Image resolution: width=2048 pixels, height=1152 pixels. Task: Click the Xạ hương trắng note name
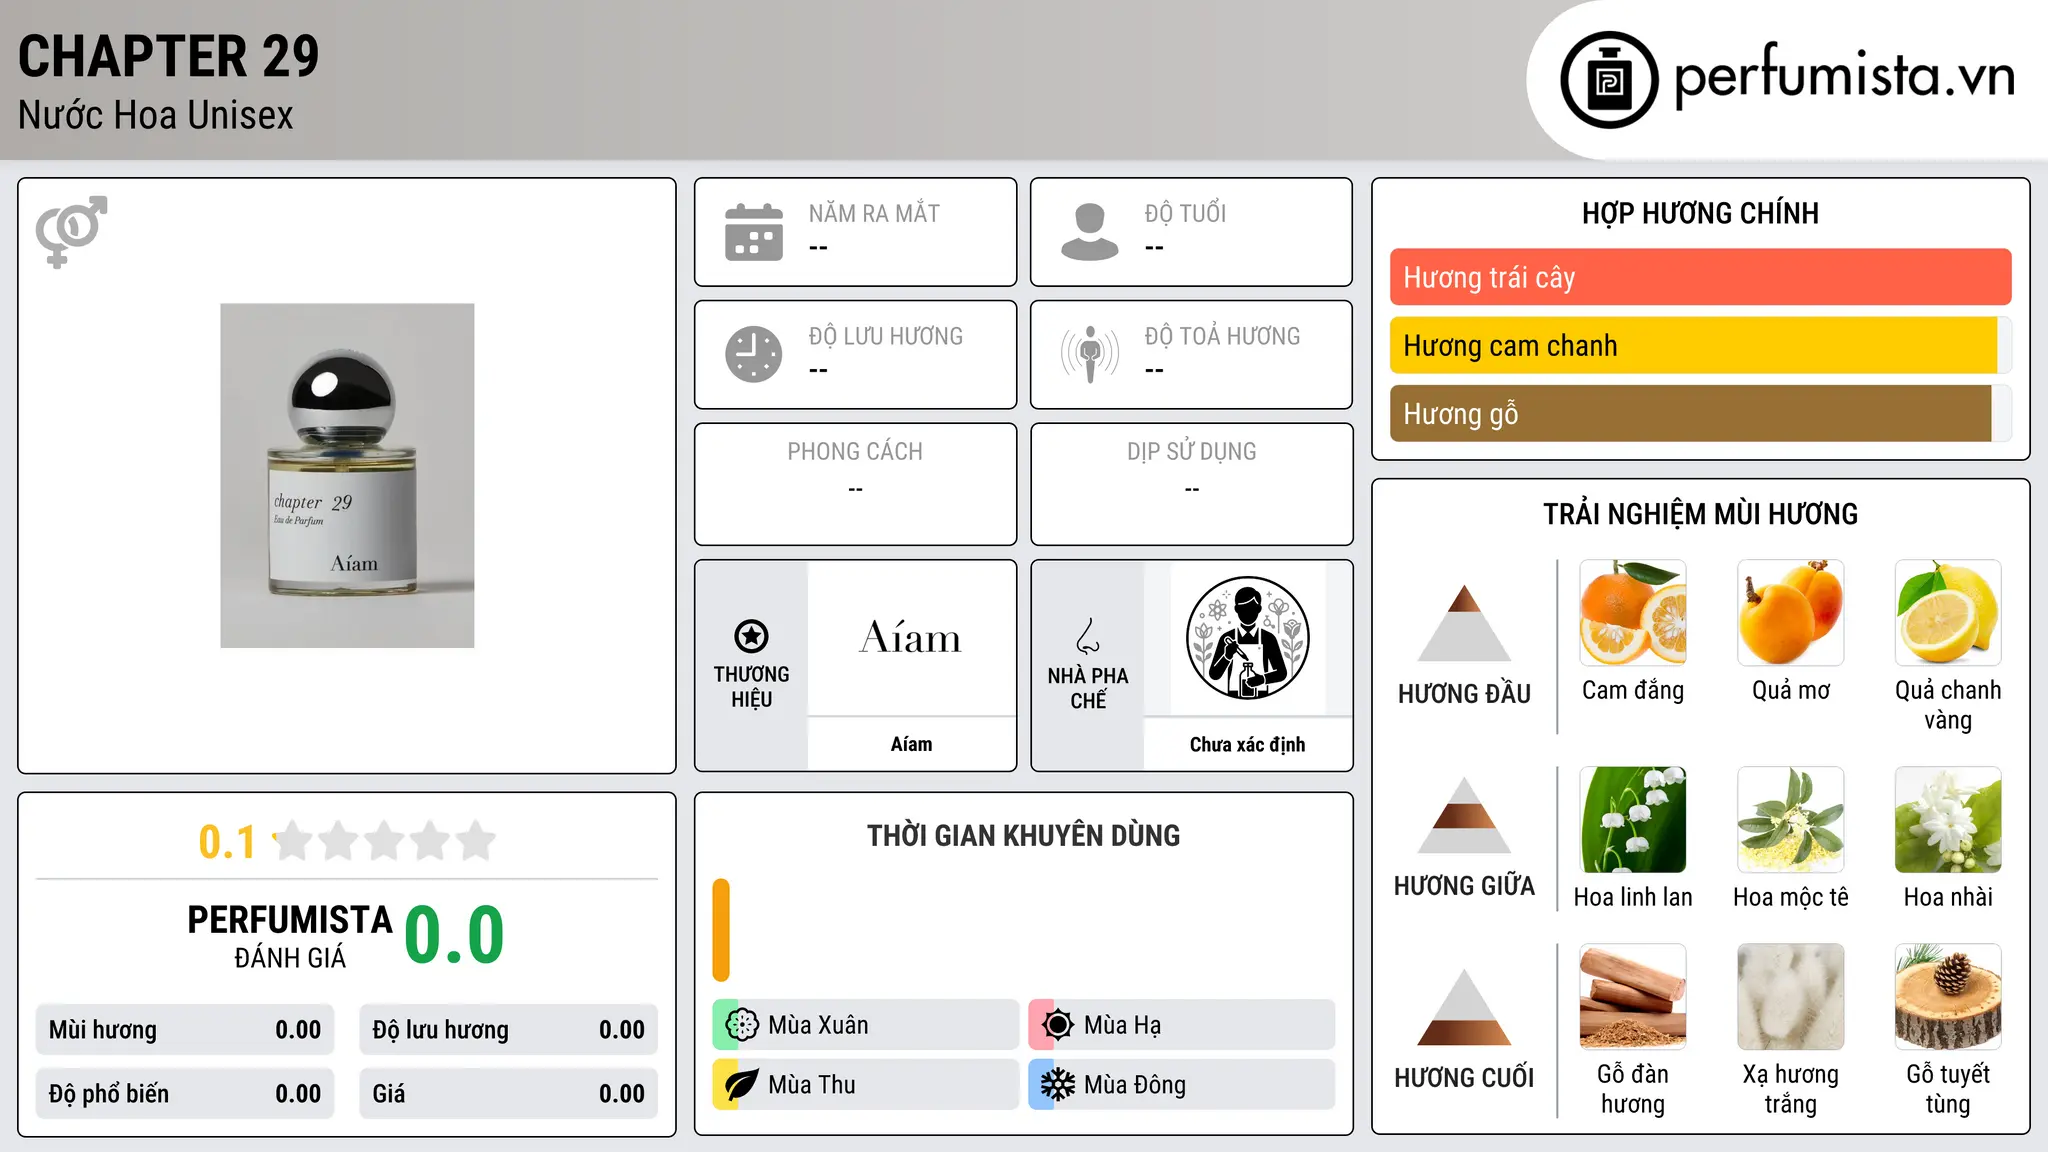point(1791,1089)
